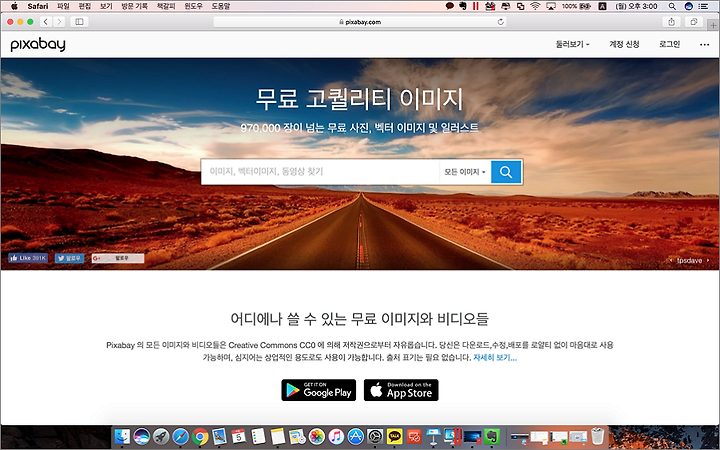The image size is (720, 450).
Task: Follow the 자세히 보기... link
Action: pyautogui.click(x=495, y=357)
